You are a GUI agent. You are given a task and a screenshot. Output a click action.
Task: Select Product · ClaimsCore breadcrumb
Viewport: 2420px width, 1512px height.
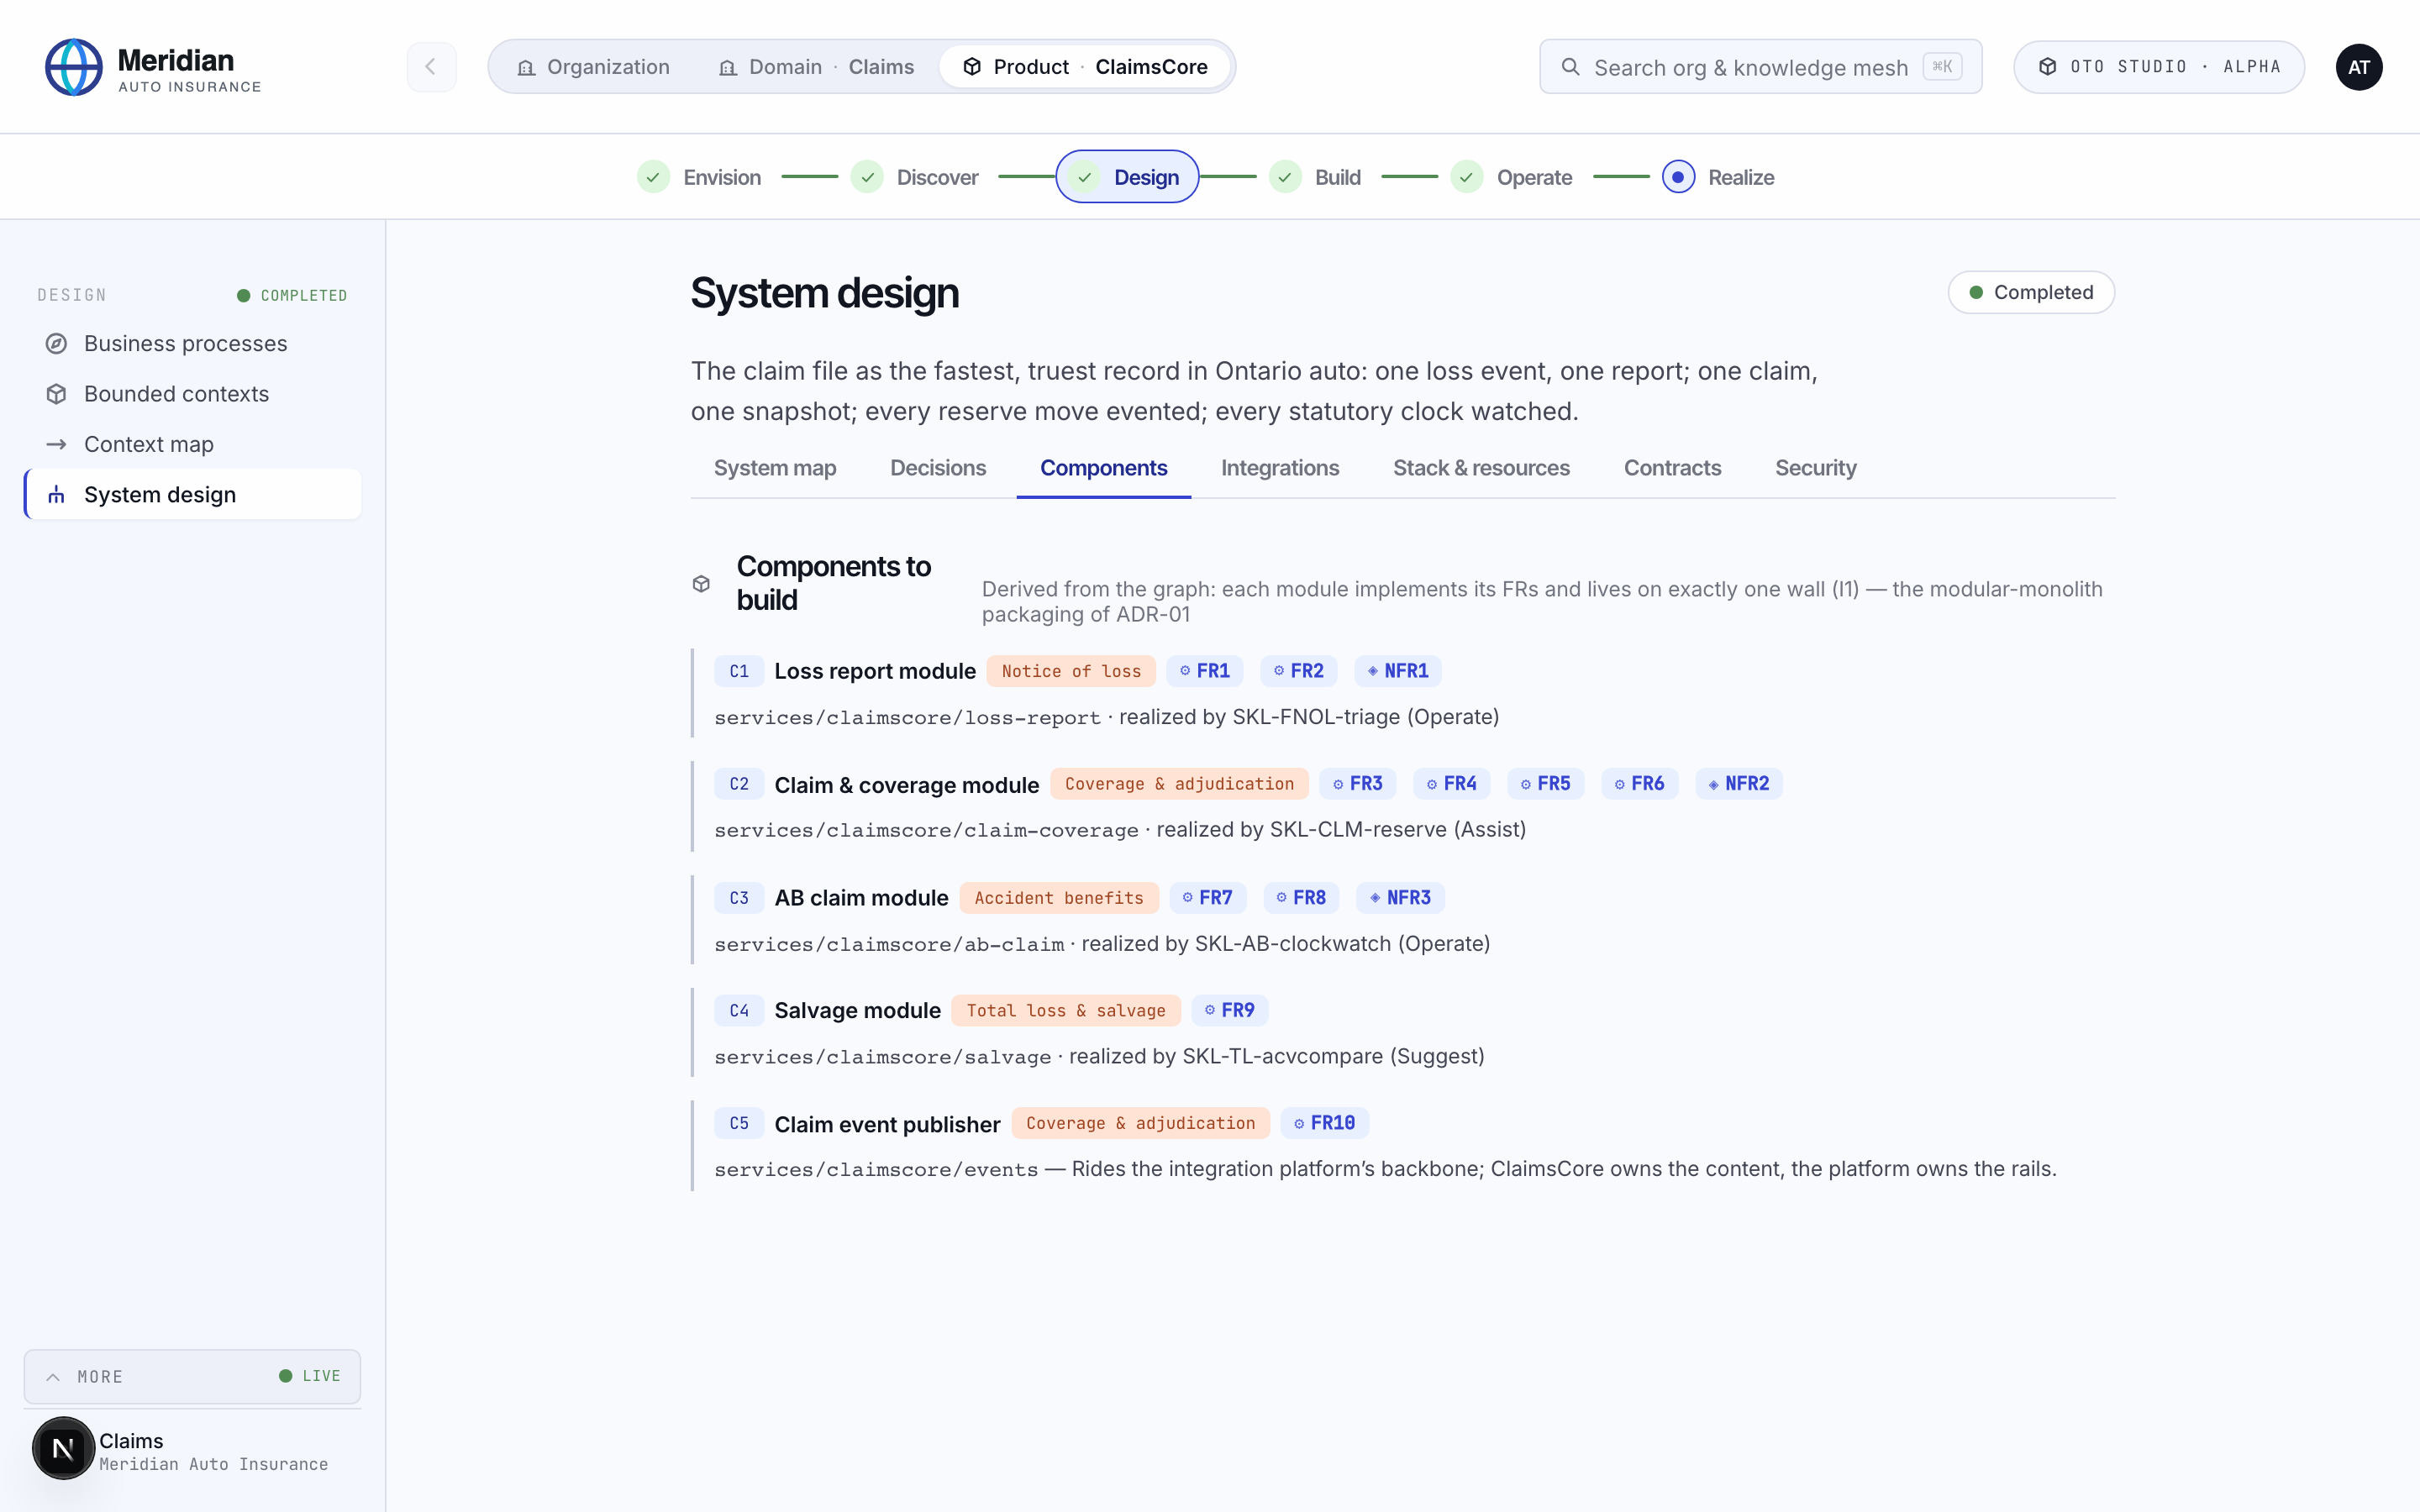(x=1085, y=67)
